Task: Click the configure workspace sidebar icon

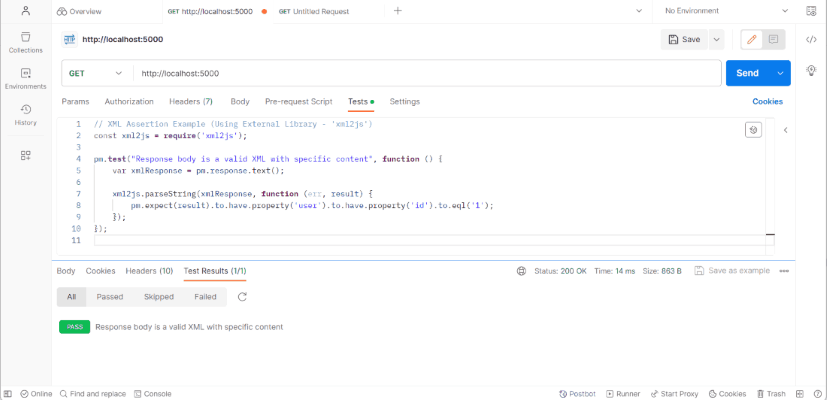Action: tap(25, 155)
